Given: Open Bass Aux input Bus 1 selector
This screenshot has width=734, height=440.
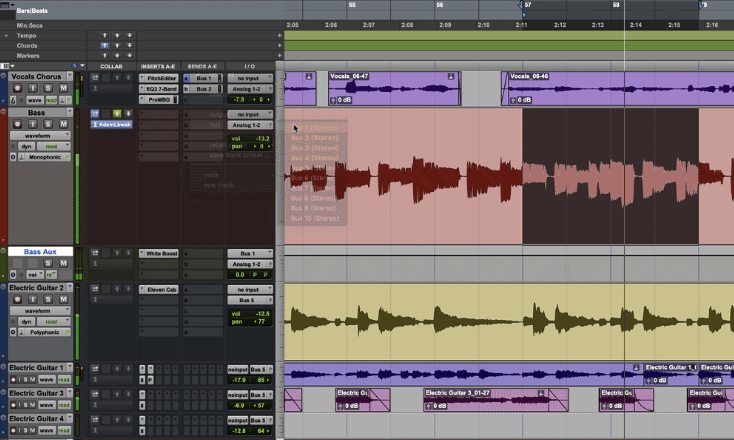Looking at the screenshot, I should 250,253.
